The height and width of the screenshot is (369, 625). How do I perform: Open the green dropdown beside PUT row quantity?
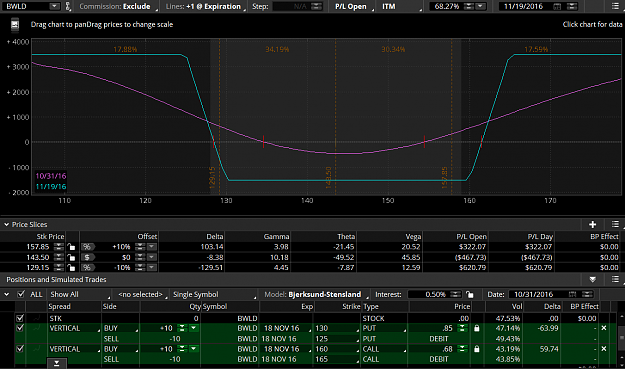click(x=193, y=328)
